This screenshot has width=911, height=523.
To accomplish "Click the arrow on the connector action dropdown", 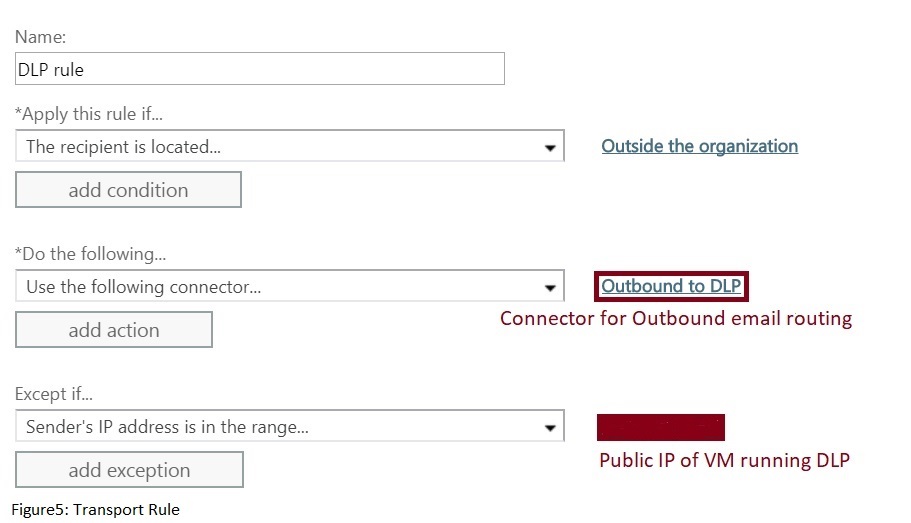I will tap(550, 288).
